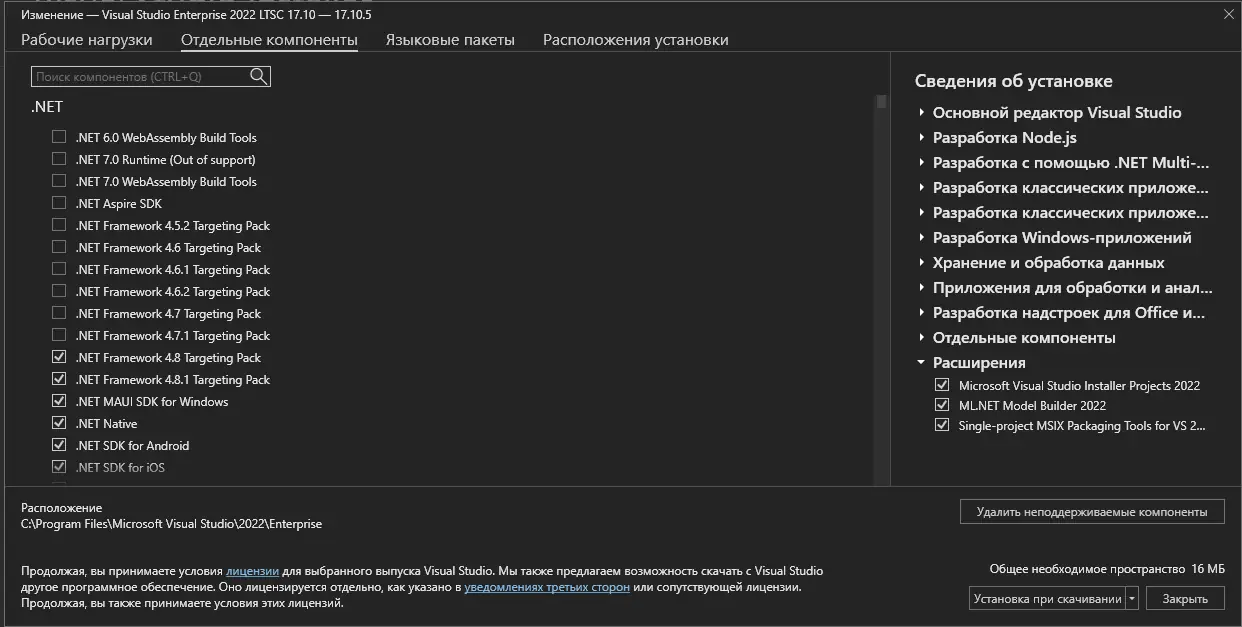The image size is (1242, 627).
Task: Click the component search input field
Action: [140, 76]
